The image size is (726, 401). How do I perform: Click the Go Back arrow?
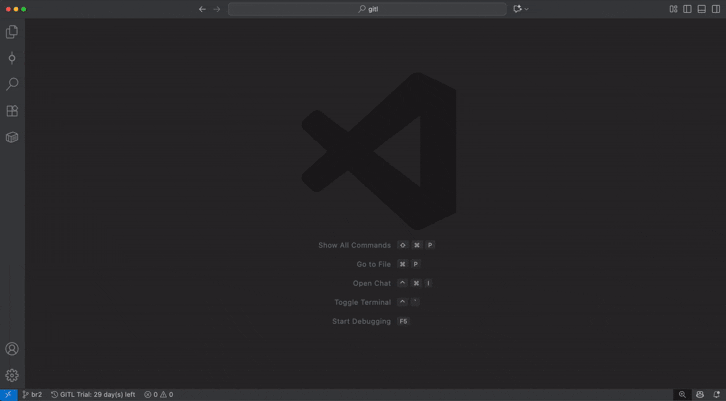click(x=202, y=9)
